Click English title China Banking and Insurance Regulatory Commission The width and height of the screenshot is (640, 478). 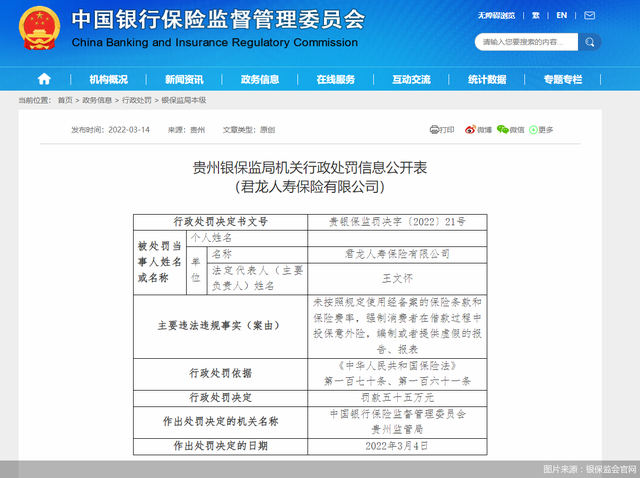pos(215,42)
